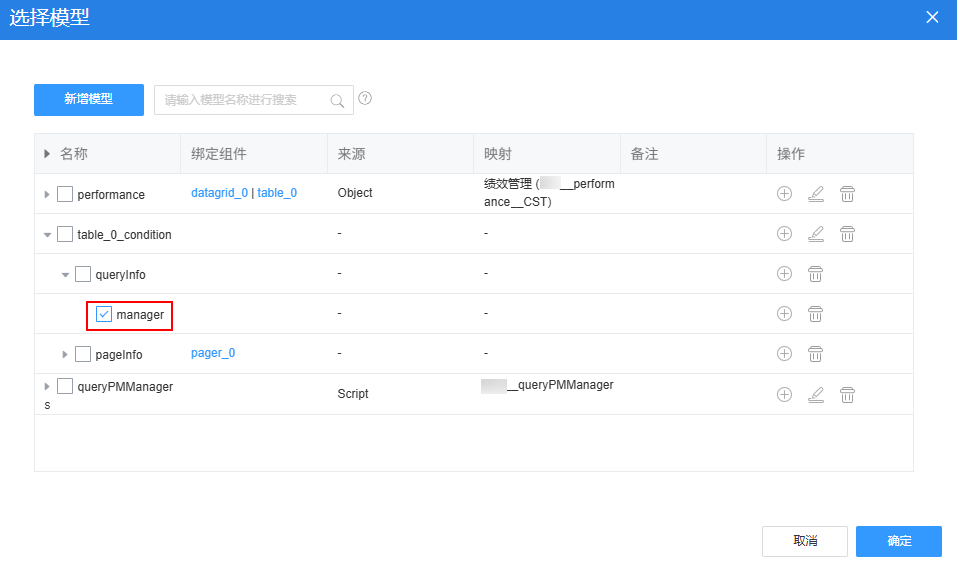The height and width of the screenshot is (566, 957).
Task: Click the pageInfo row label
Action: pos(118,355)
